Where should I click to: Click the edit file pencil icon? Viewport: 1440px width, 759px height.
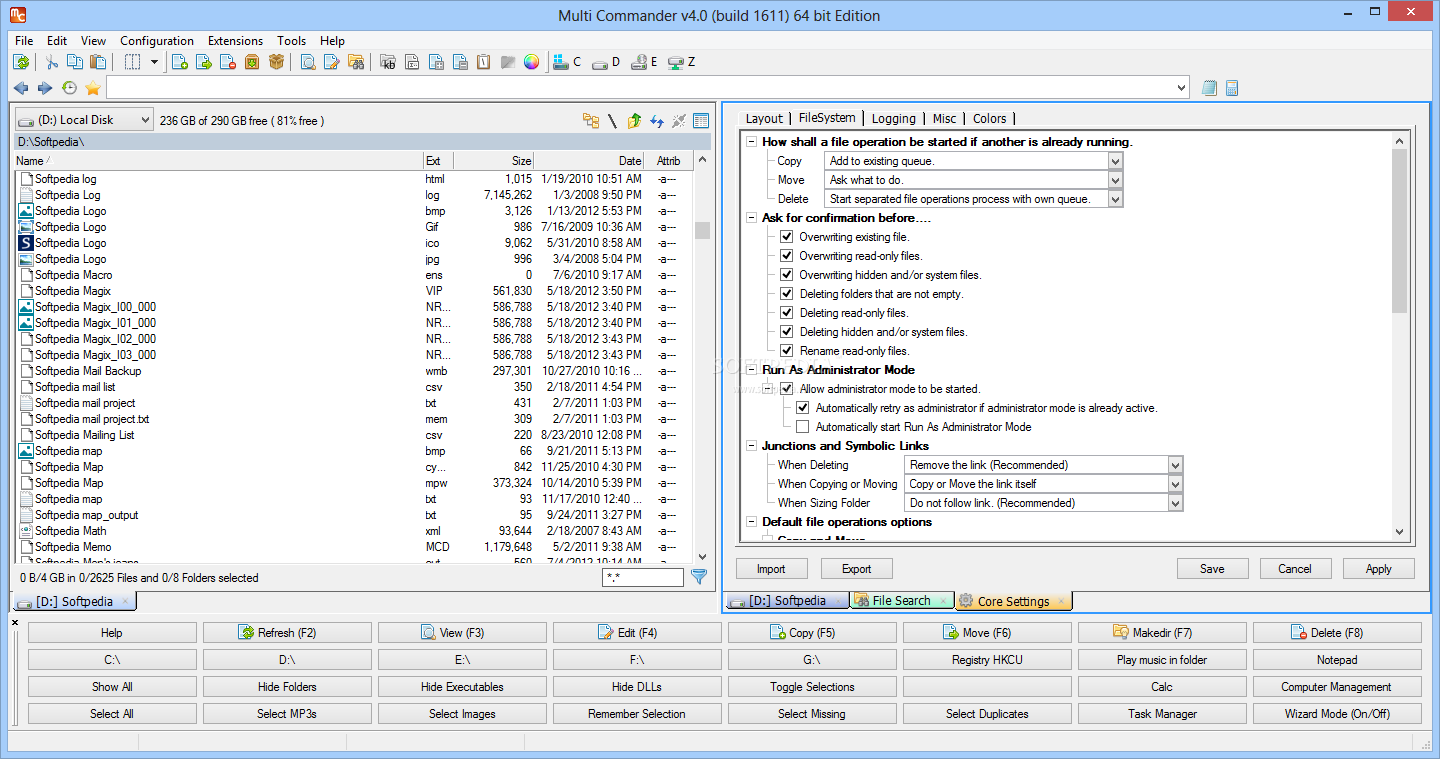pos(332,62)
